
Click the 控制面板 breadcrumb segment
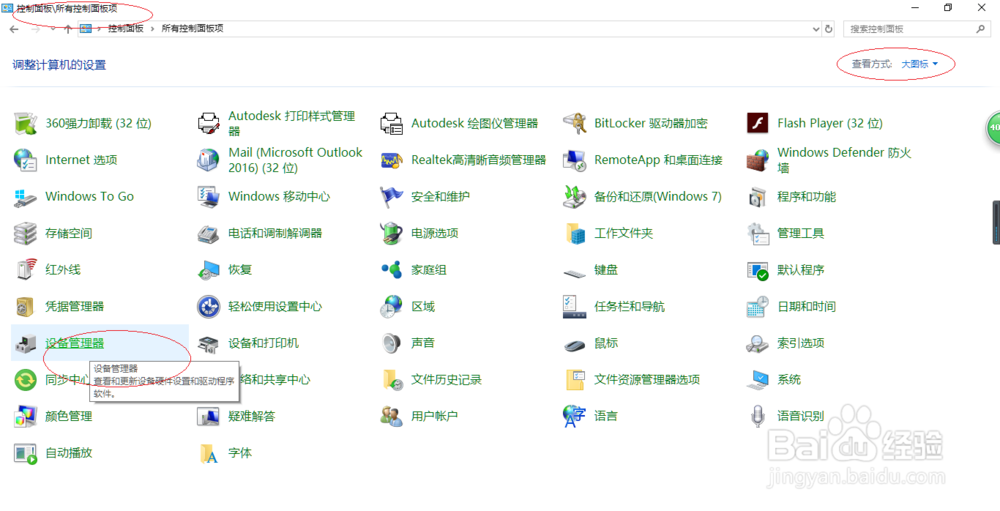click(x=126, y=29)
